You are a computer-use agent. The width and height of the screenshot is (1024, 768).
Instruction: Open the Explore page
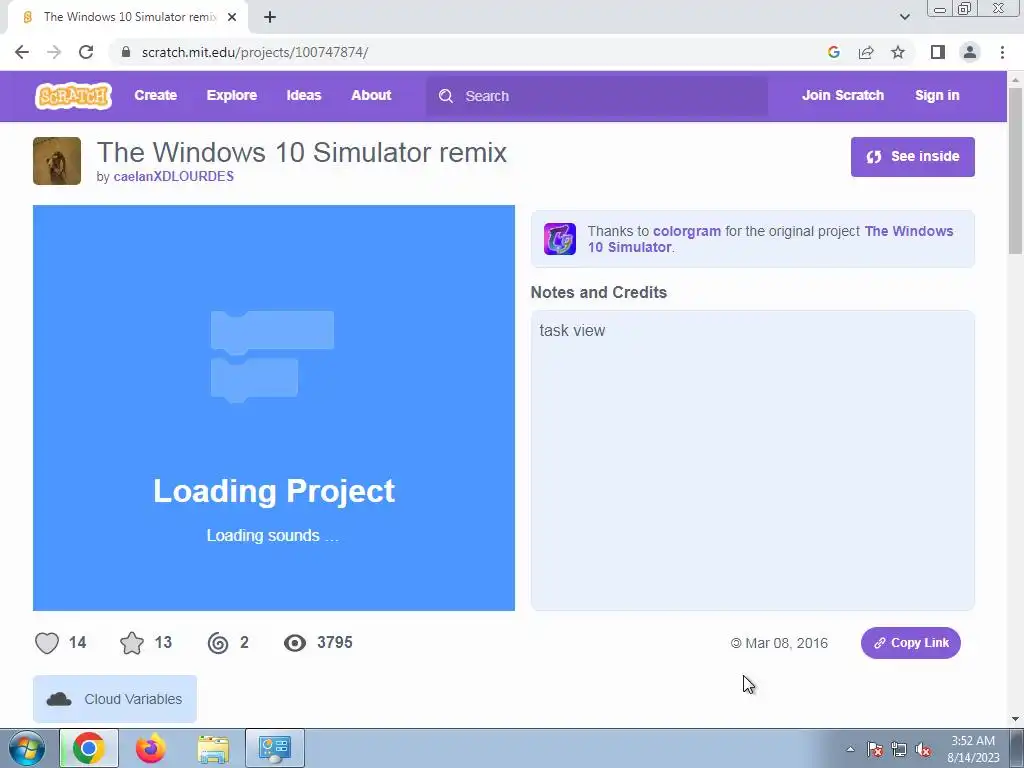(232, 95)
